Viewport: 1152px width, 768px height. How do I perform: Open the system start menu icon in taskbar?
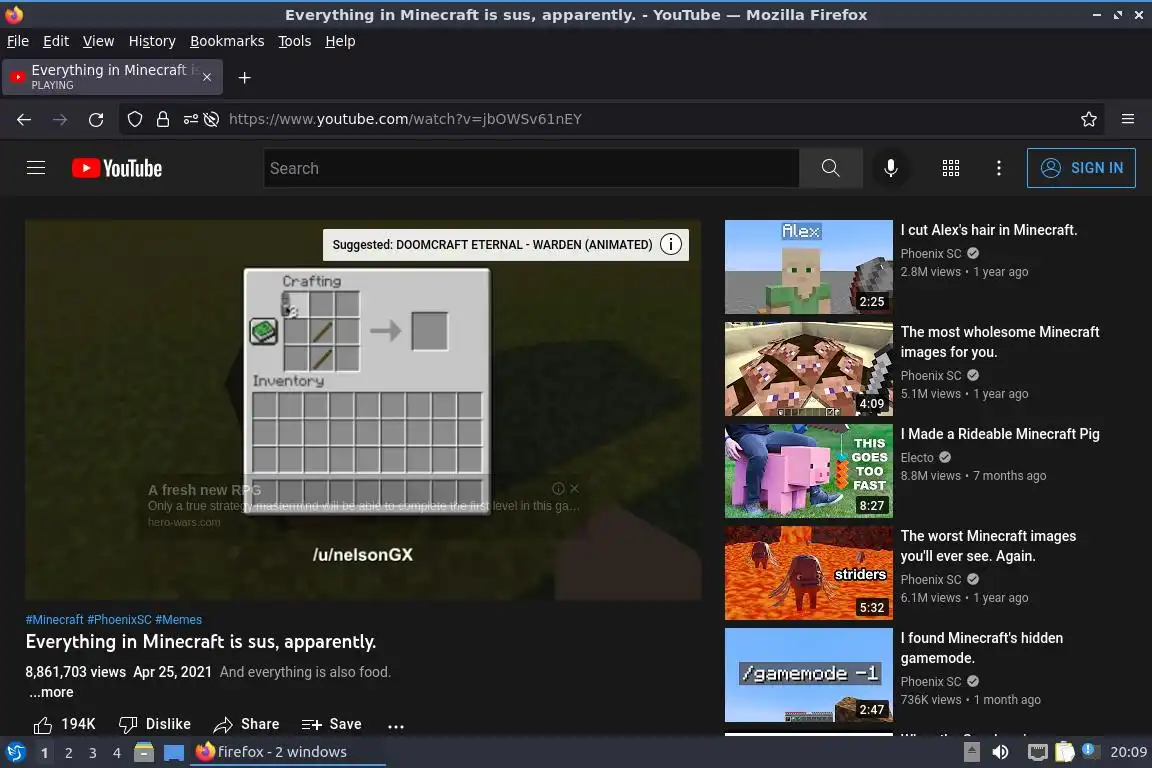(16, 752)
